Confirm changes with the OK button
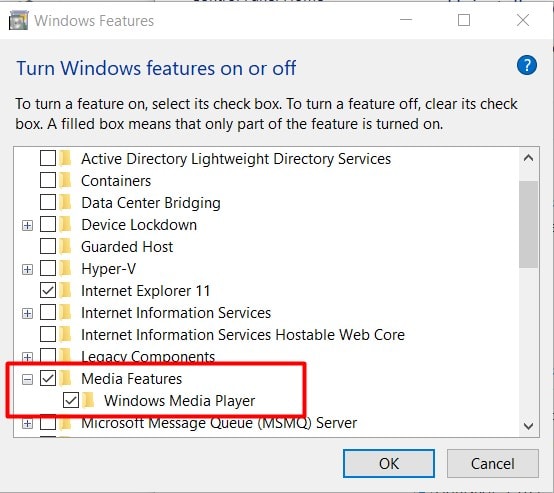Viewport: 554px width, 493px height. [389, 463]
